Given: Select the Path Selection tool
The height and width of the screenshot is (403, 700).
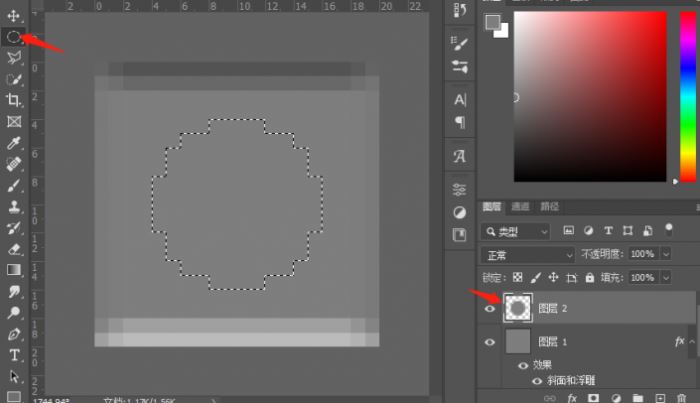Looking at the screenshot, I should click(x=14, y=376).
